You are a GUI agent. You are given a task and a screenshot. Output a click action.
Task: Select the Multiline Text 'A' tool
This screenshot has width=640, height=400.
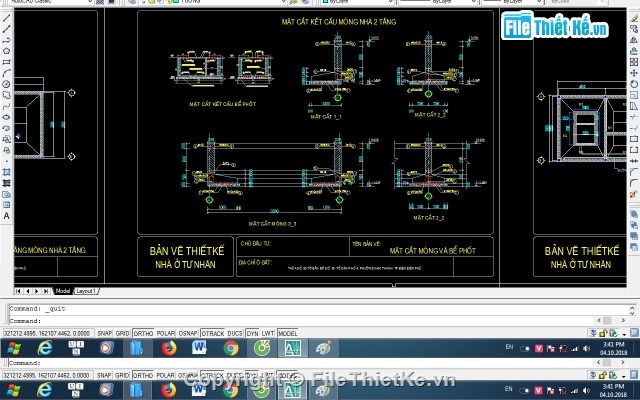click(x=6, y=216)
